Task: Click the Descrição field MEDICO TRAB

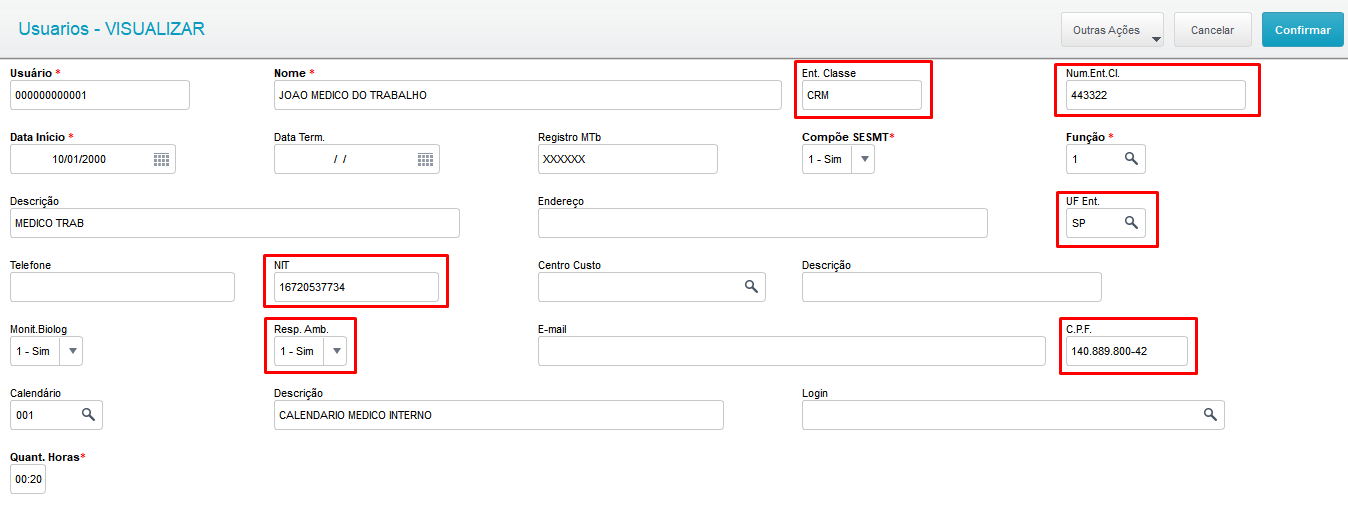Action: [235, 223]
